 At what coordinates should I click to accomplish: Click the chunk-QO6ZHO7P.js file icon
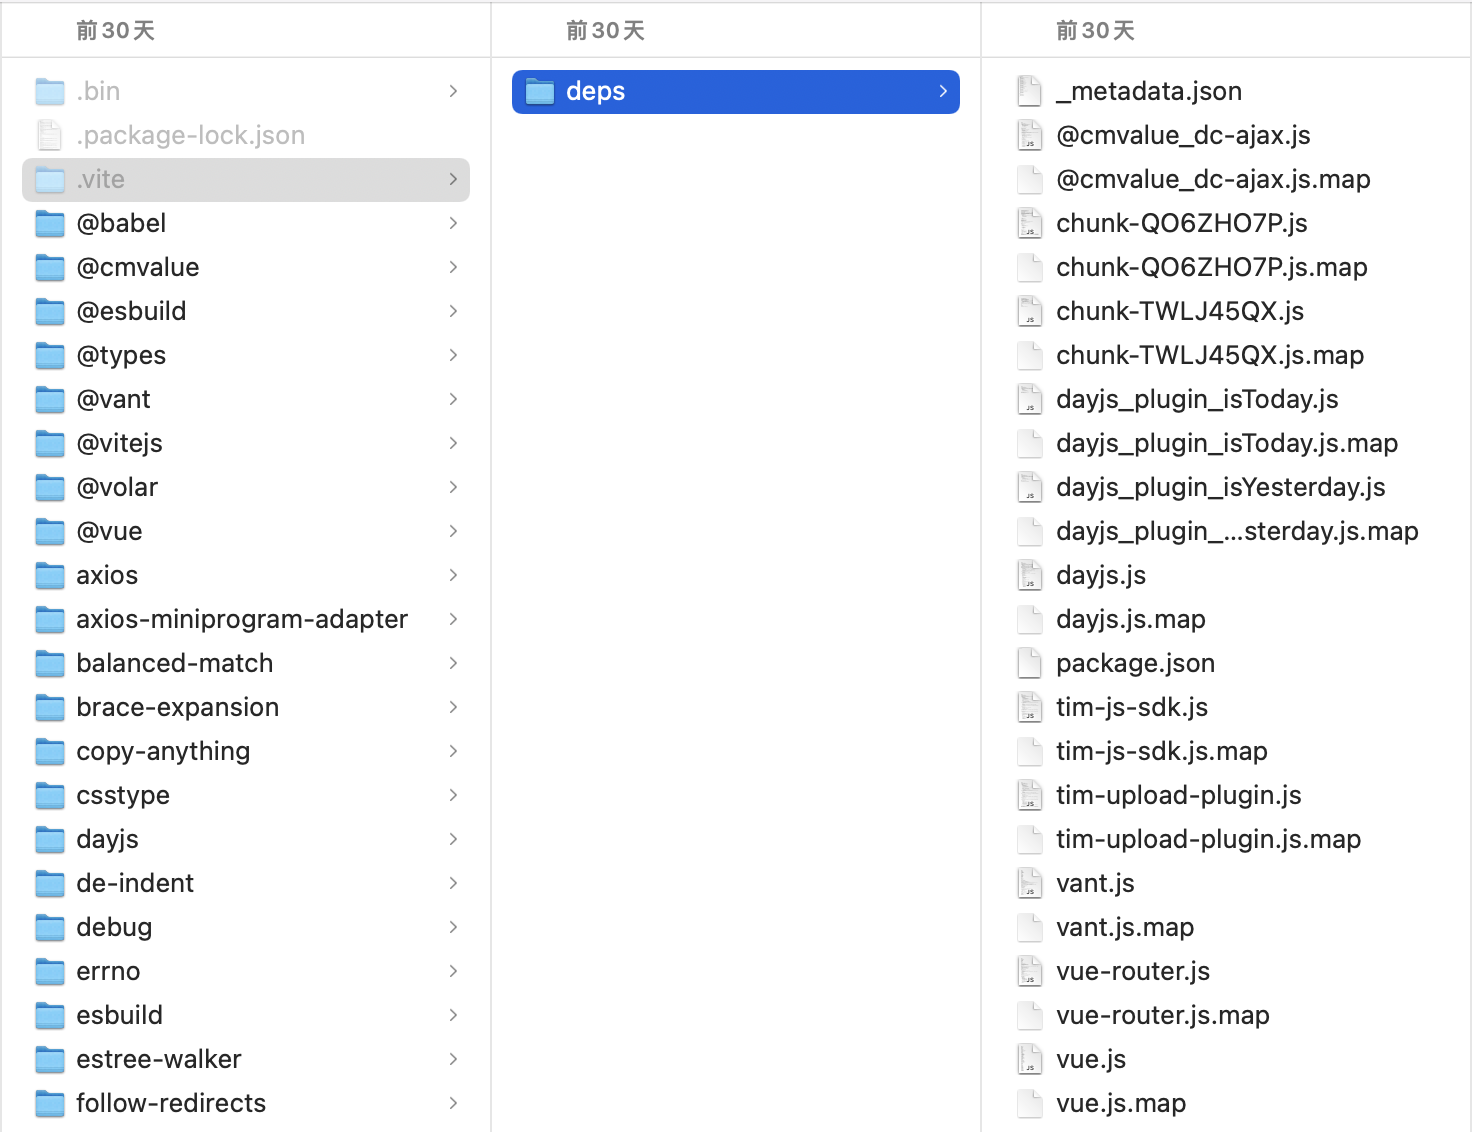pos(1030,224)
